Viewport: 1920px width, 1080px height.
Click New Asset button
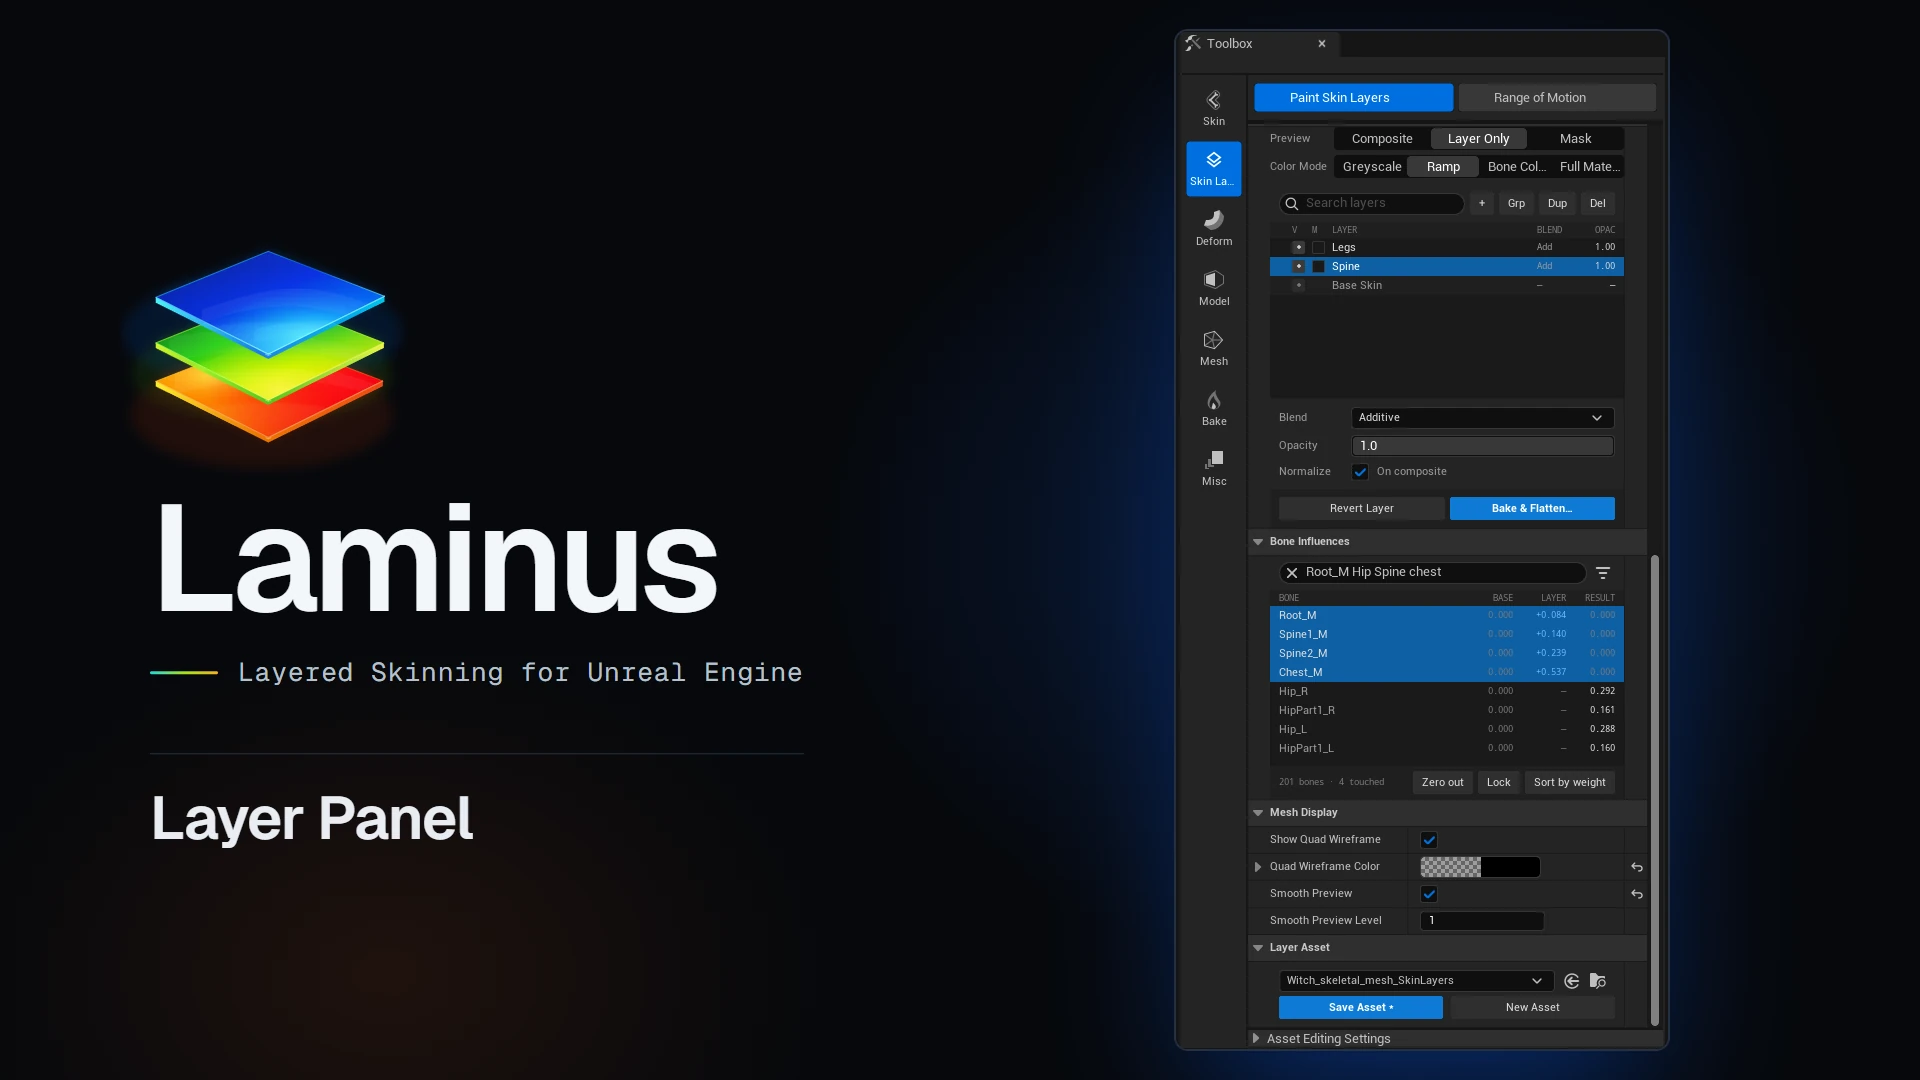1532,1008
